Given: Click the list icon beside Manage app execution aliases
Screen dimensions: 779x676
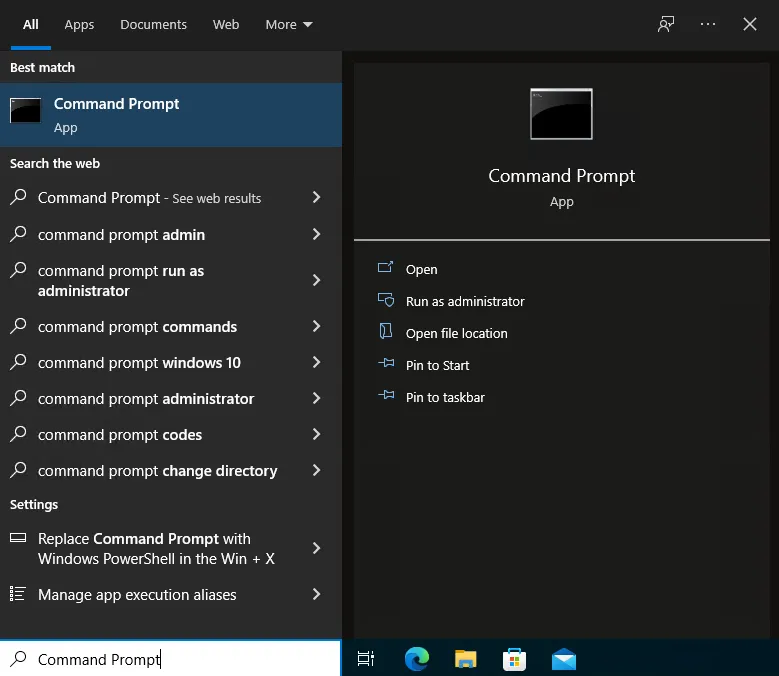Looking at the screenshot, I should 18,594.
